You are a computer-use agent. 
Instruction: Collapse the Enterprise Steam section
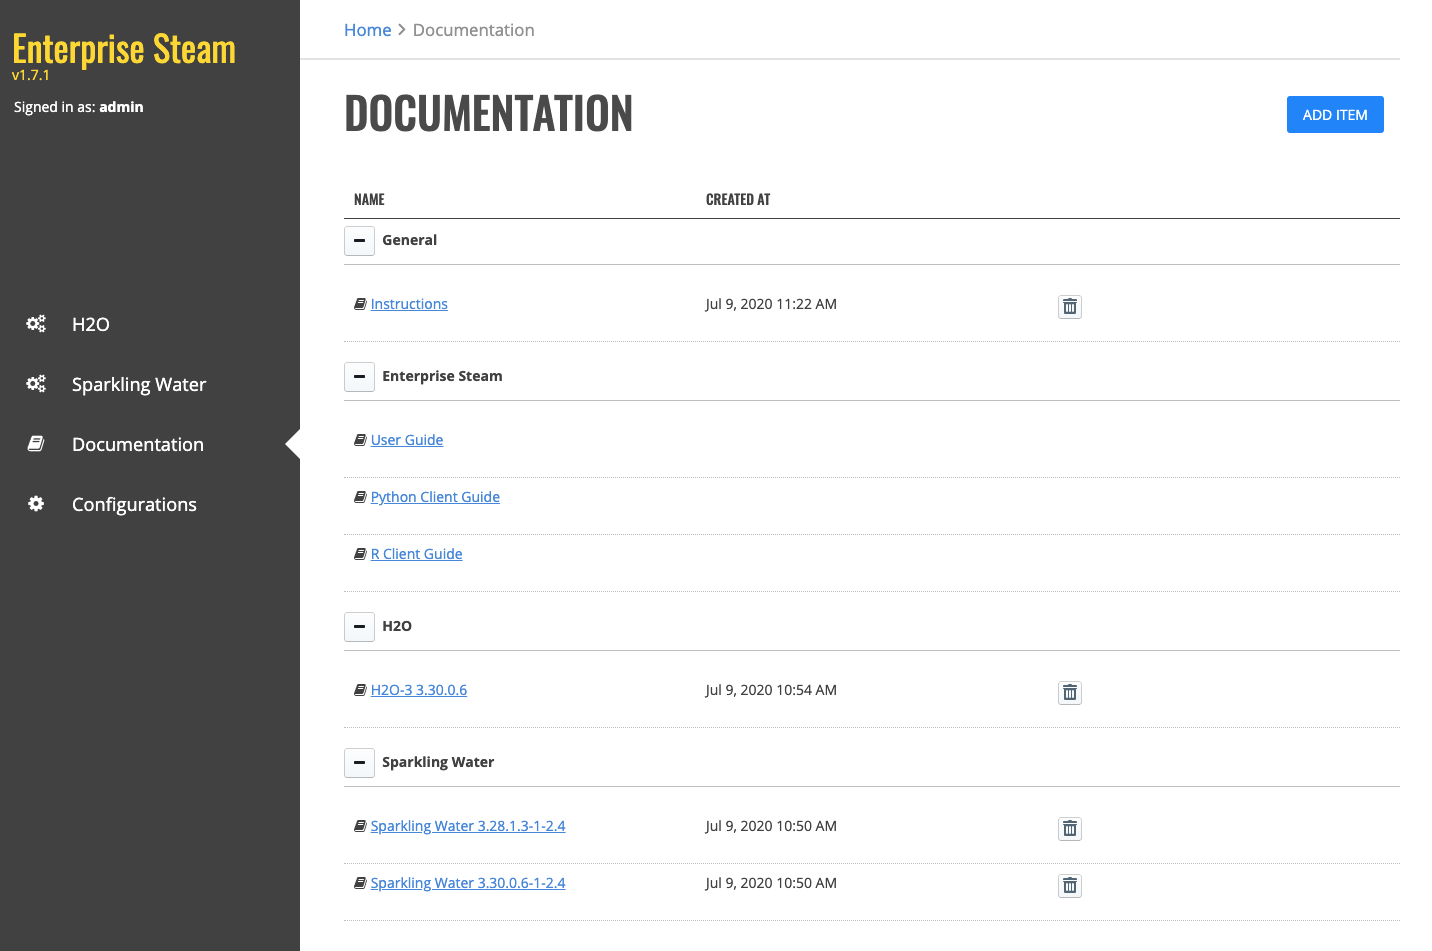[x=359, y=377]
